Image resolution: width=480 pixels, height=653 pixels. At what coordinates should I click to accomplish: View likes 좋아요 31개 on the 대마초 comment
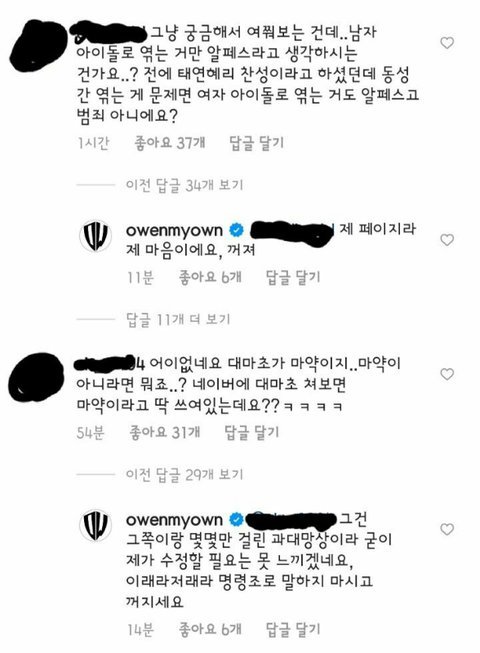click(x=165, y=432)
